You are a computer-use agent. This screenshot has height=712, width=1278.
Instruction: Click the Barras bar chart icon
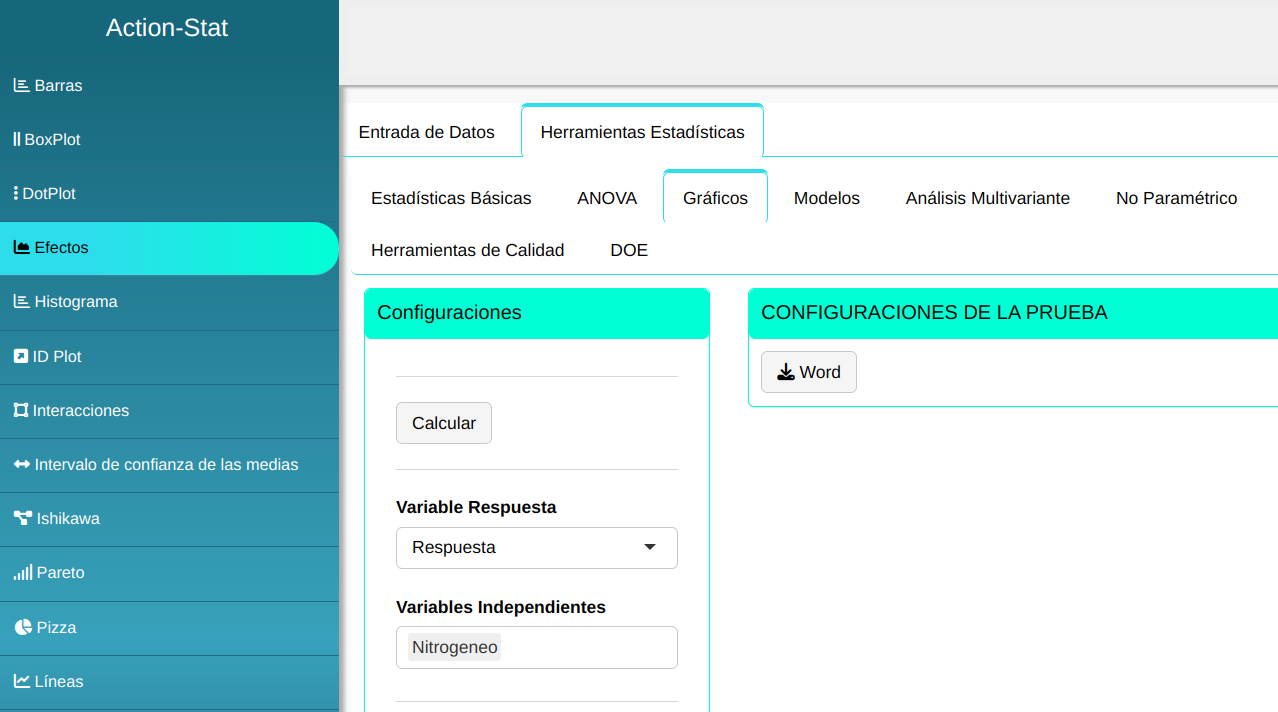click(x=21, y=86)
